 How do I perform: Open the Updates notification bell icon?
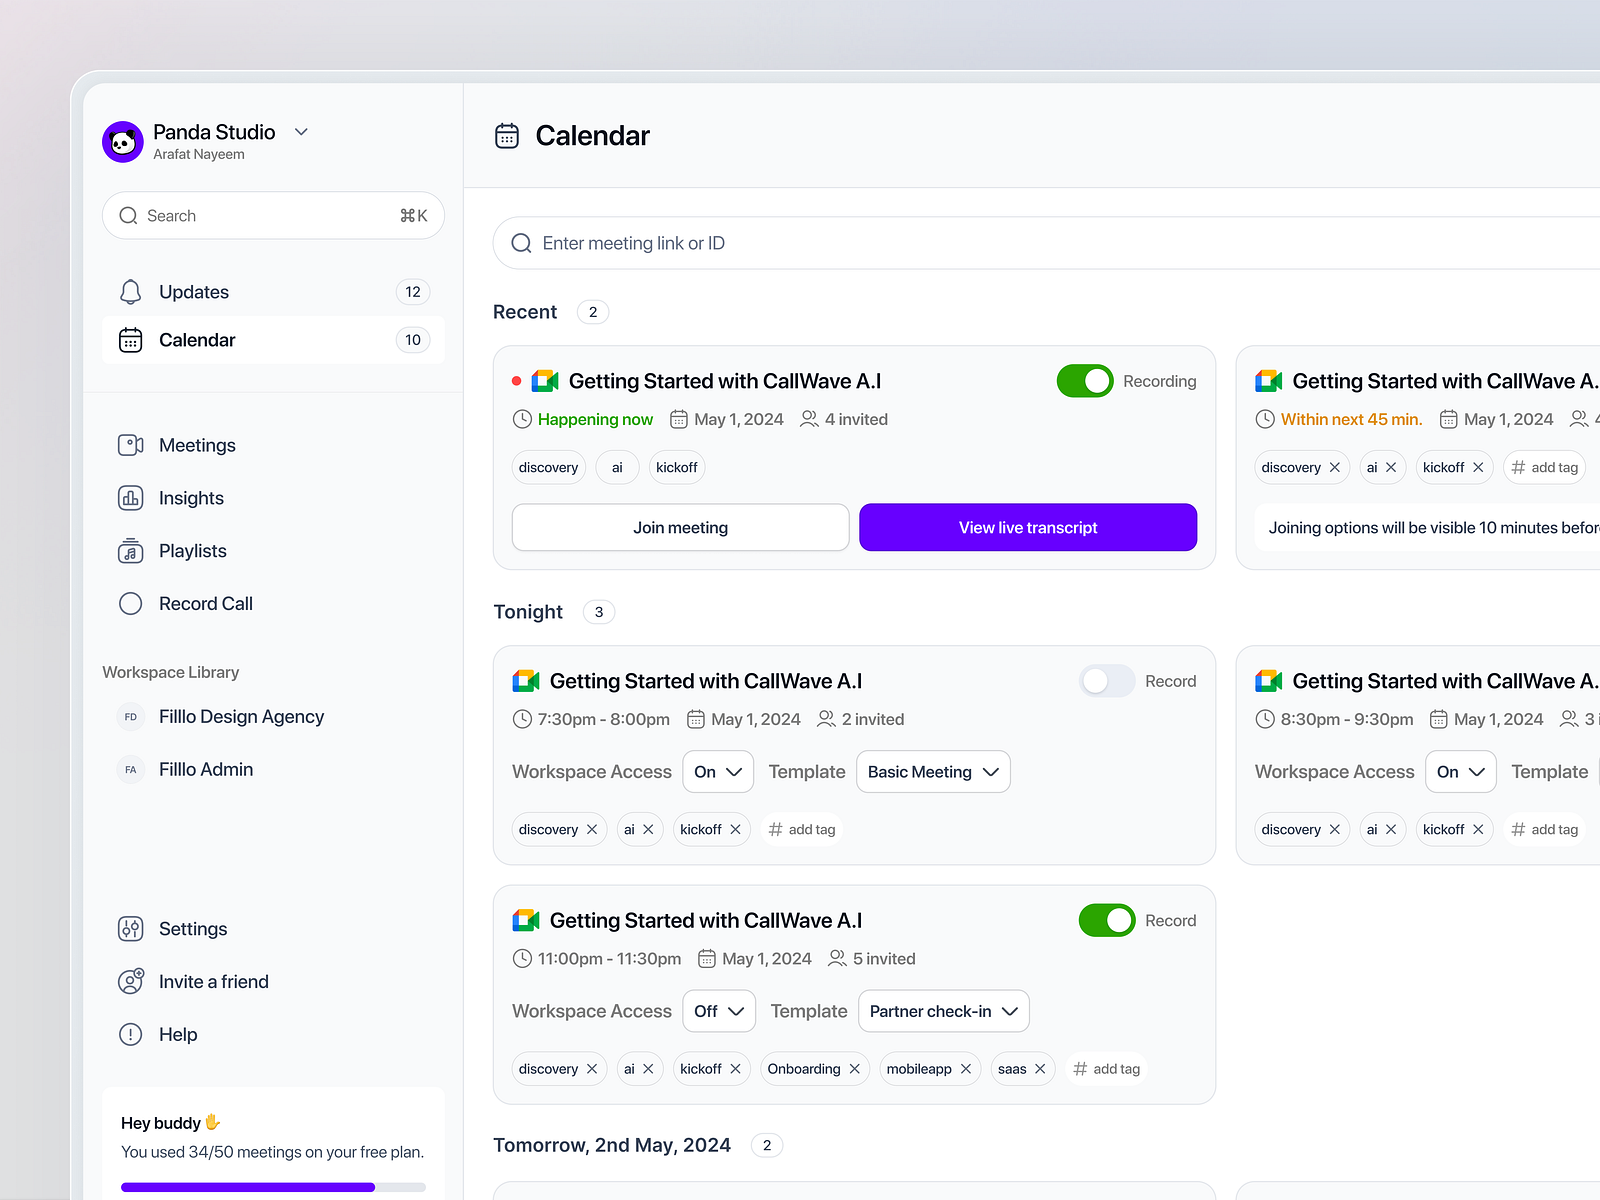tap(130, 291)
